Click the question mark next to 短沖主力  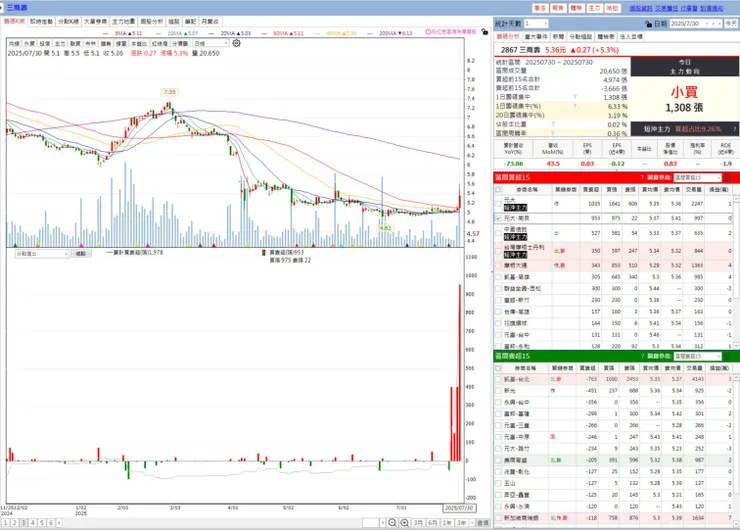pyautogui.click(x=734, y=128)
